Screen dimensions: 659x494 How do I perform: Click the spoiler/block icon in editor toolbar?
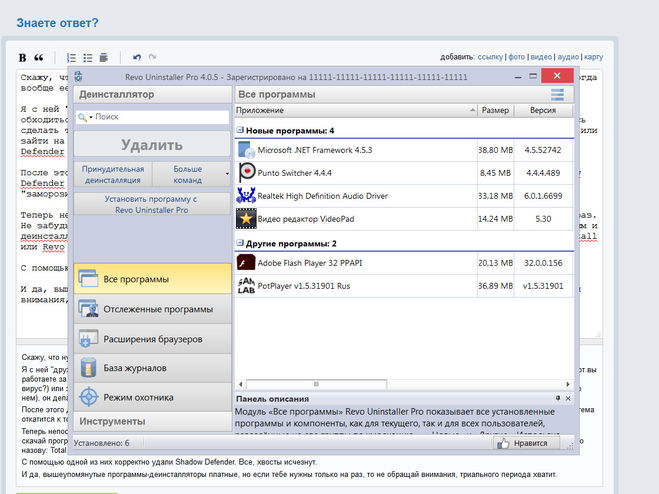(104, 57)
